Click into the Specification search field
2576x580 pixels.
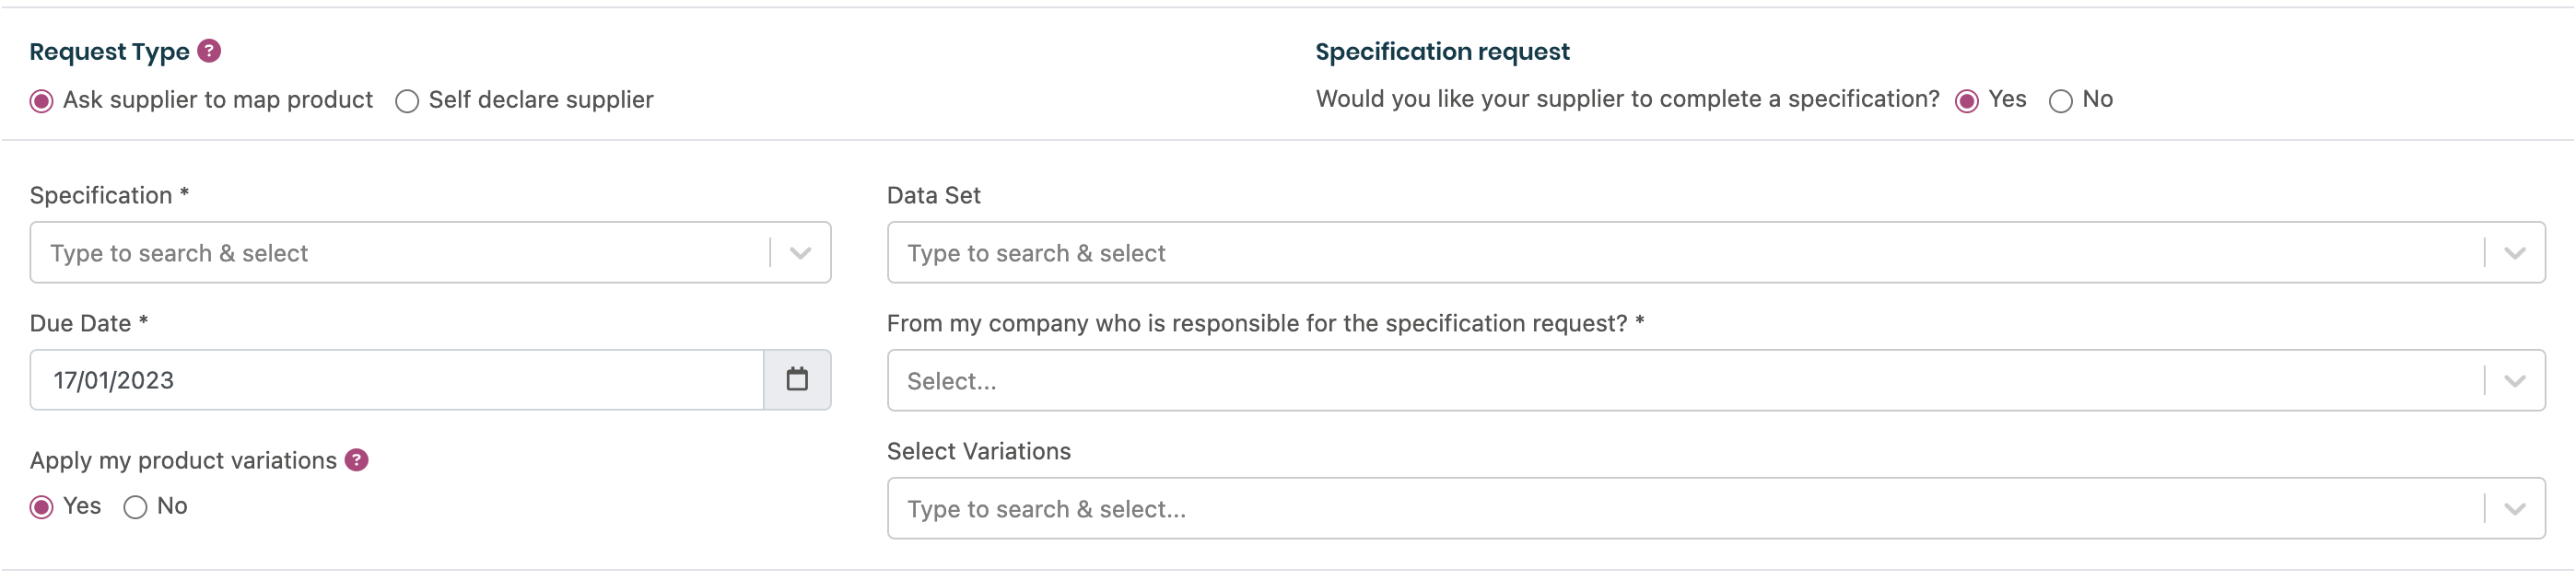click(x=400, y=253)
